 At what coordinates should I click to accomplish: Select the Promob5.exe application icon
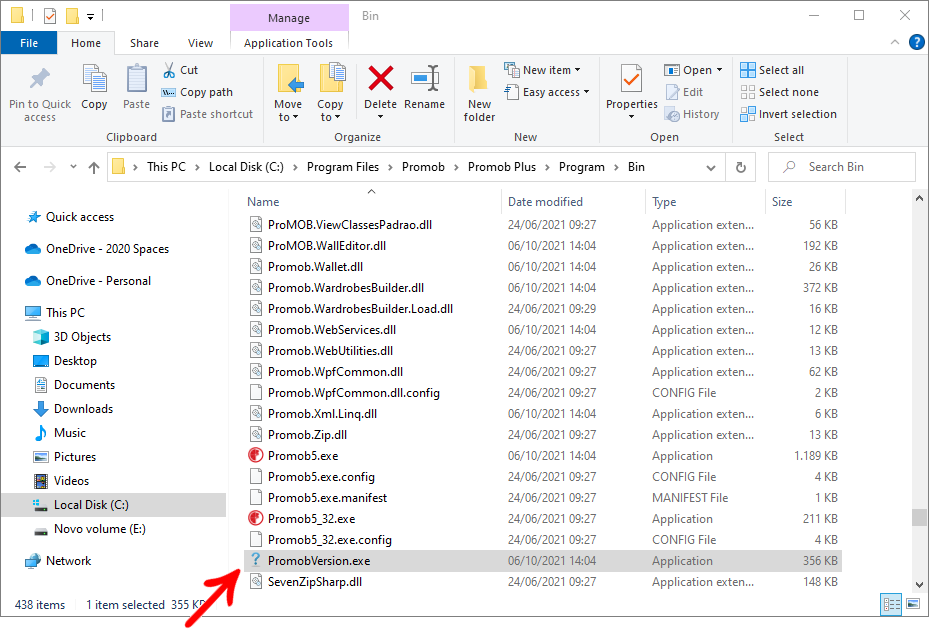point(255,456)
